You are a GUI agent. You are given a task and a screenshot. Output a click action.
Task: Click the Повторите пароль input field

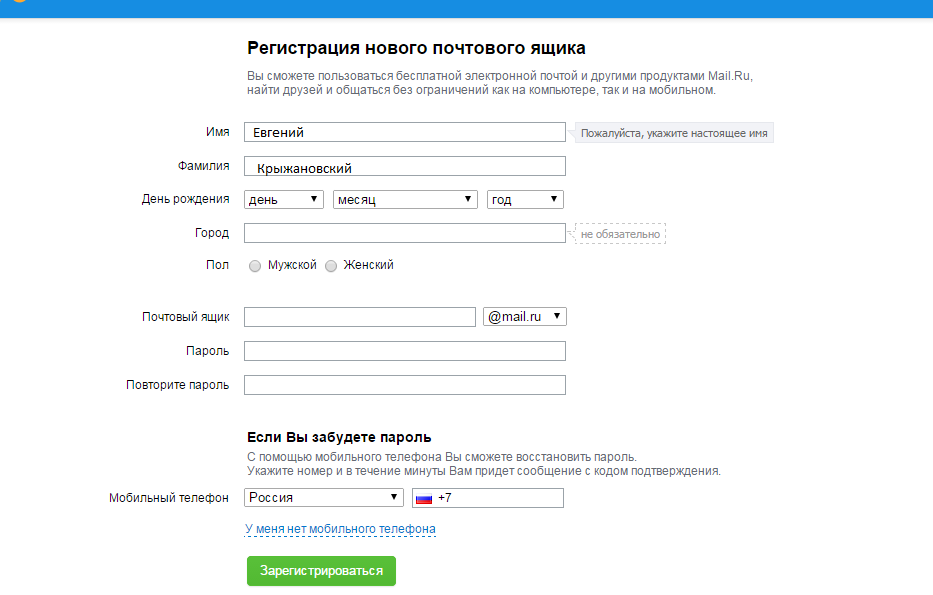point(405,385)
